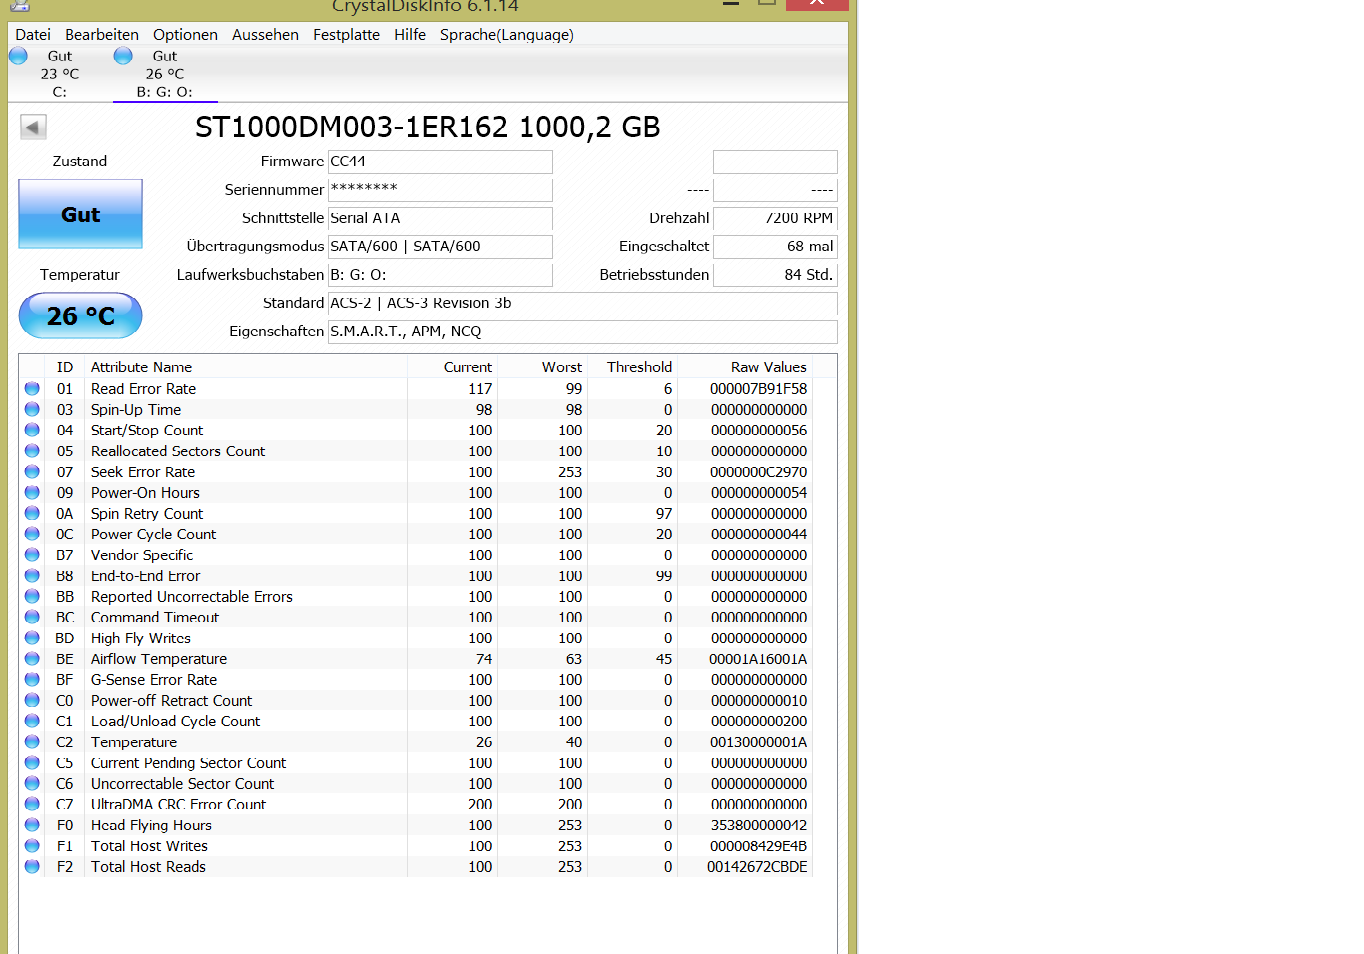The image size is (1364, 954).
Task: Open the Sprache(Language) menu
Action: point(507,35)
